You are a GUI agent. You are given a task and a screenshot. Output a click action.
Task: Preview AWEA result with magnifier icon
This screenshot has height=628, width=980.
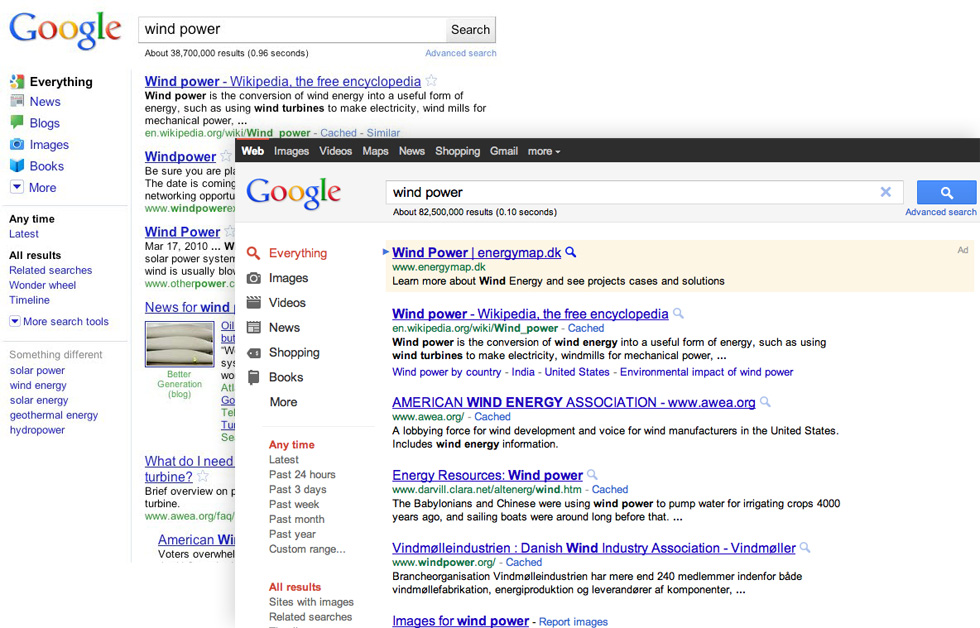point(766,402)
